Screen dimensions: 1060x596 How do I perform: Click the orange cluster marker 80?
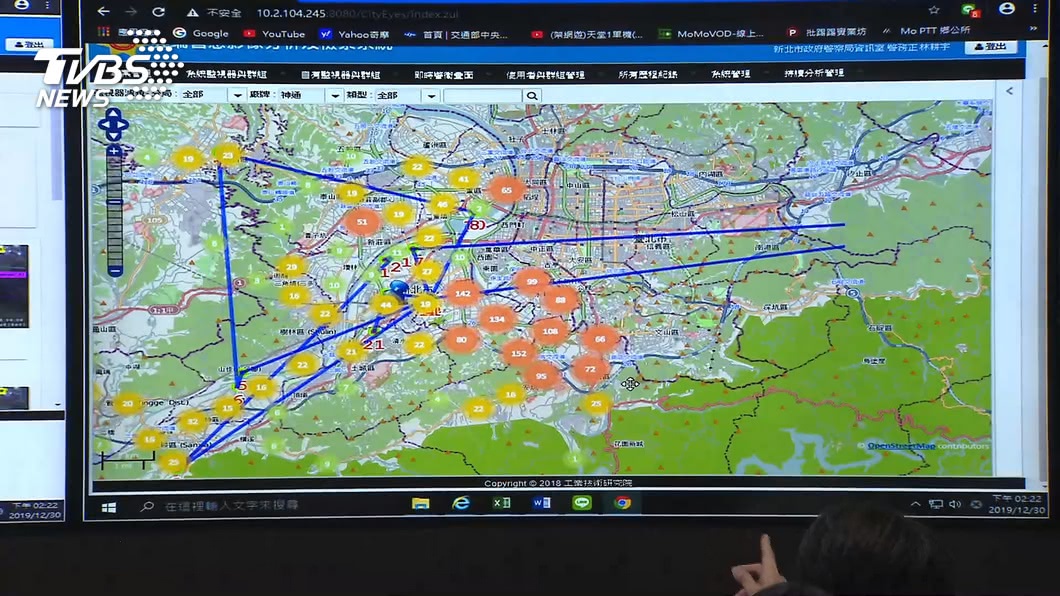point(461,340)
